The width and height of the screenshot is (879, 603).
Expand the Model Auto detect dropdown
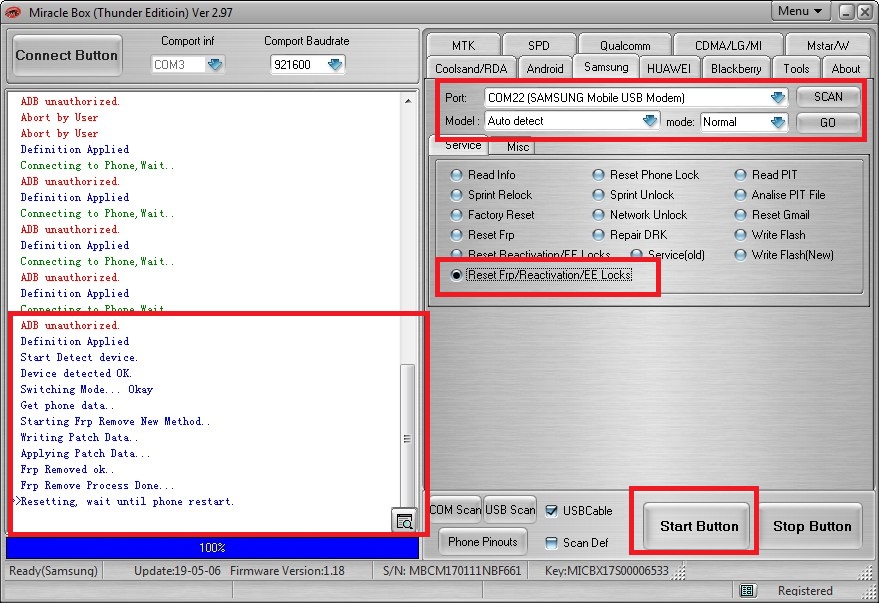click(x=649, y=120)
